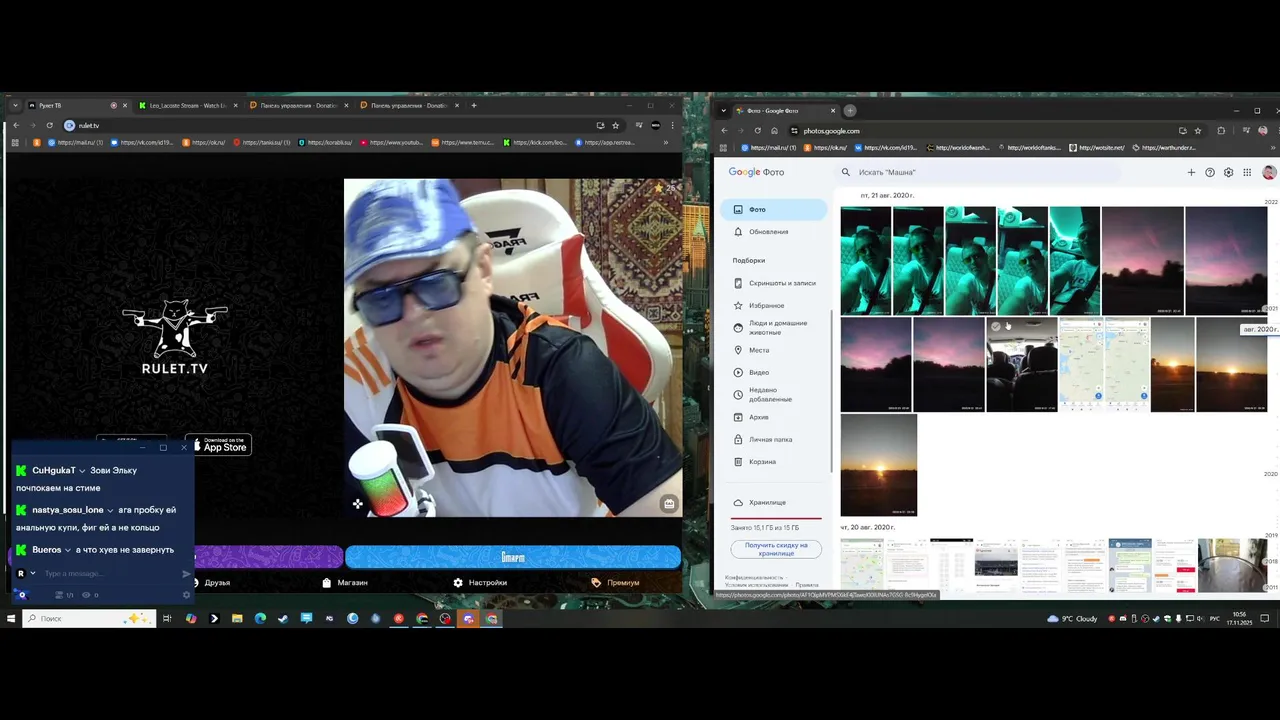
Task: Expand the tab search arrow in the Photos window
Action: click(x=722, y=110)
